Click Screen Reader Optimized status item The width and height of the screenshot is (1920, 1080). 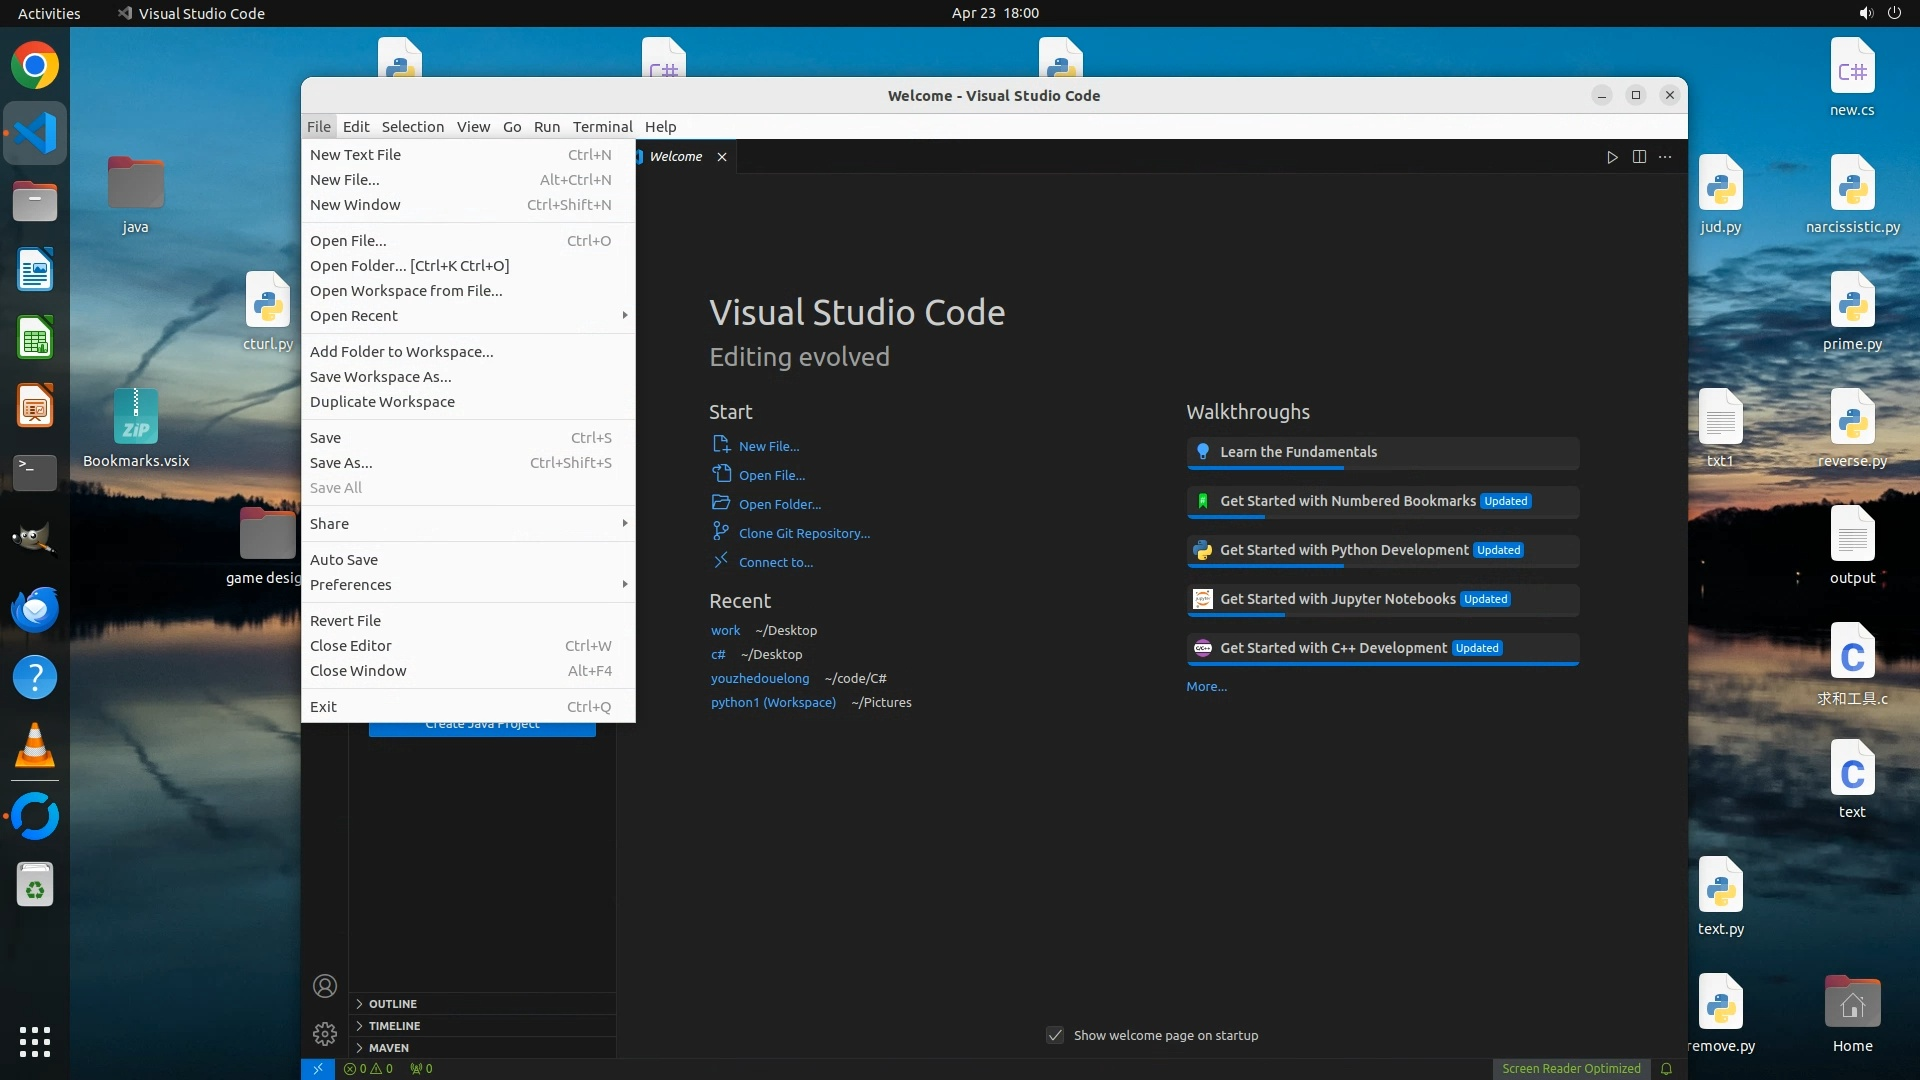1570,1069
